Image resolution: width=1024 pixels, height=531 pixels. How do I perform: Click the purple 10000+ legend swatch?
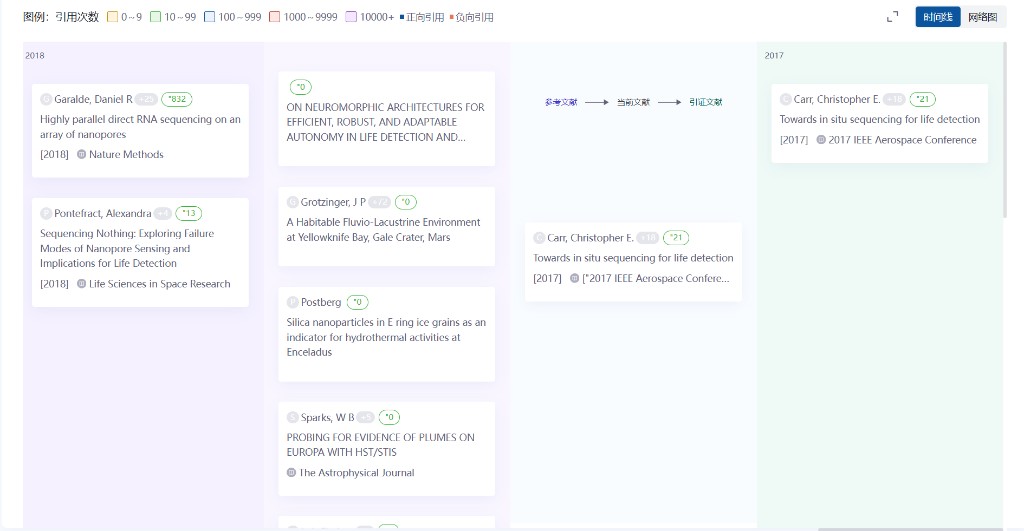click(351, 17)
